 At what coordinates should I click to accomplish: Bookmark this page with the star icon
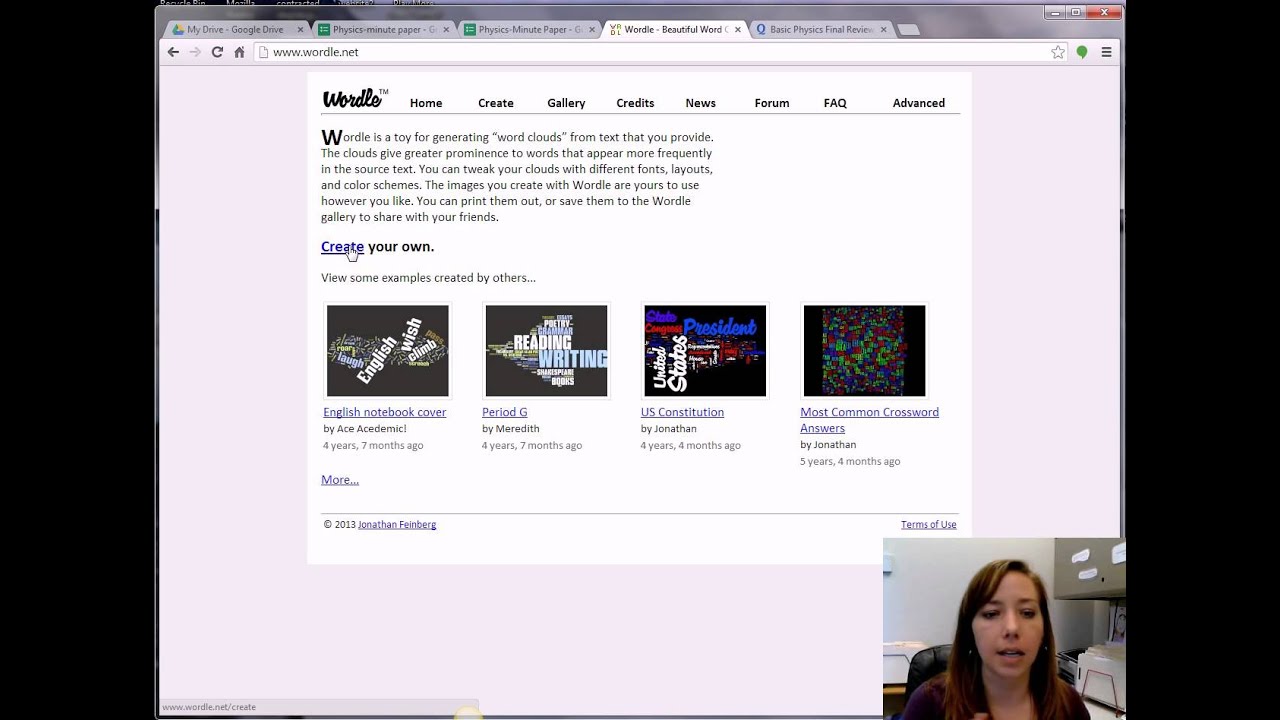[x=1058, y=52]
